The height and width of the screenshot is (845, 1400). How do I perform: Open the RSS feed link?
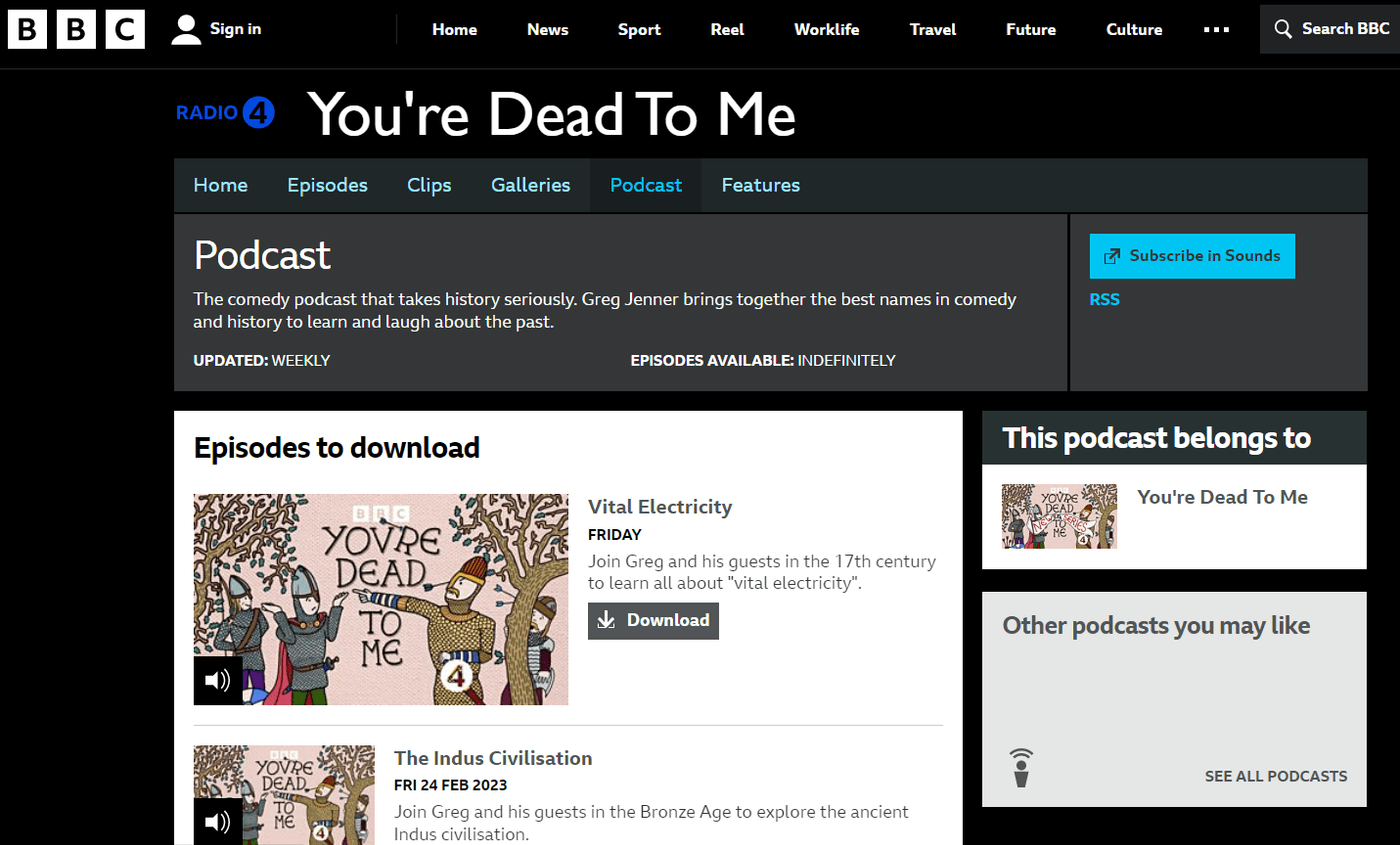1105,299
